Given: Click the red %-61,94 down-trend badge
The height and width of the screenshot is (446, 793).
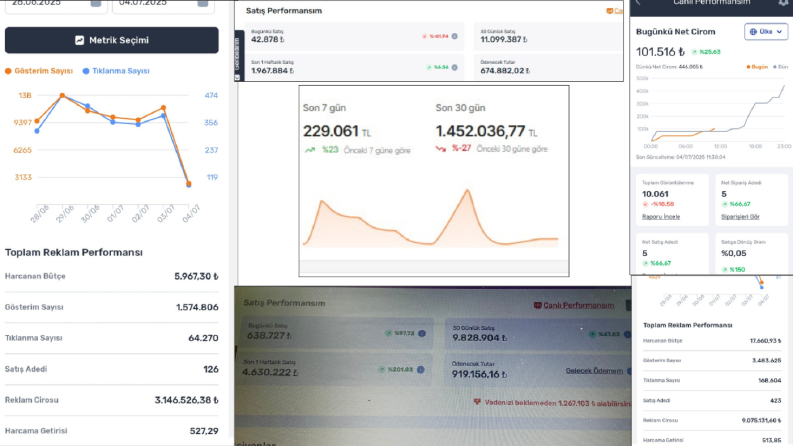Looking at the screenshot, I should (435, 36).
